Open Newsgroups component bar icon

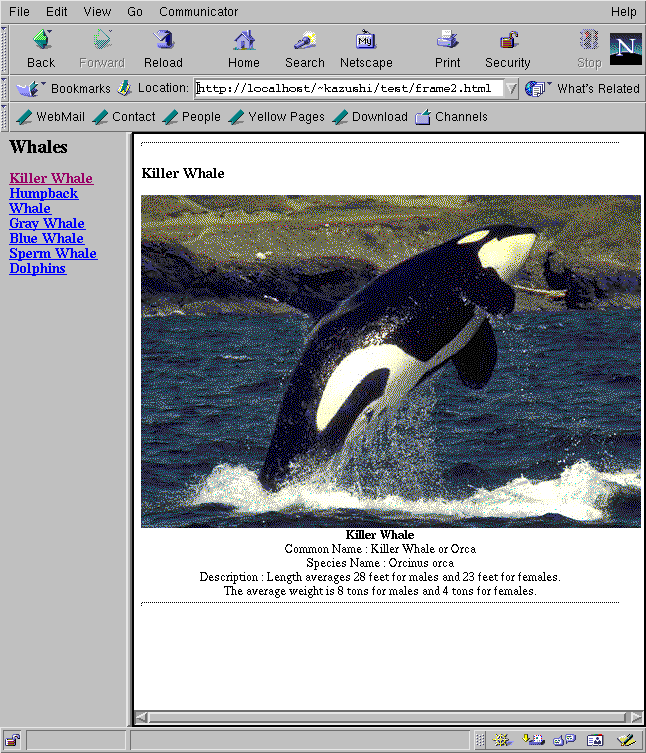[564, 740]
